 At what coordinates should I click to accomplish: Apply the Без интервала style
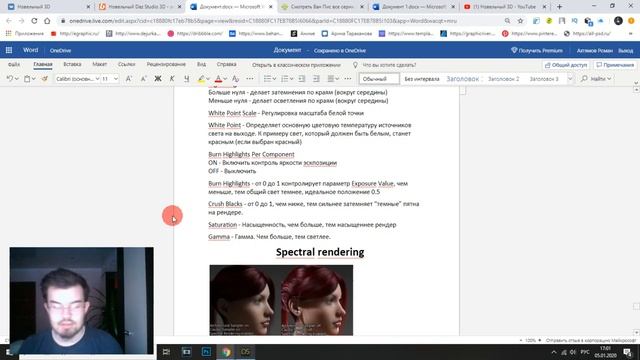coord(422,79)
